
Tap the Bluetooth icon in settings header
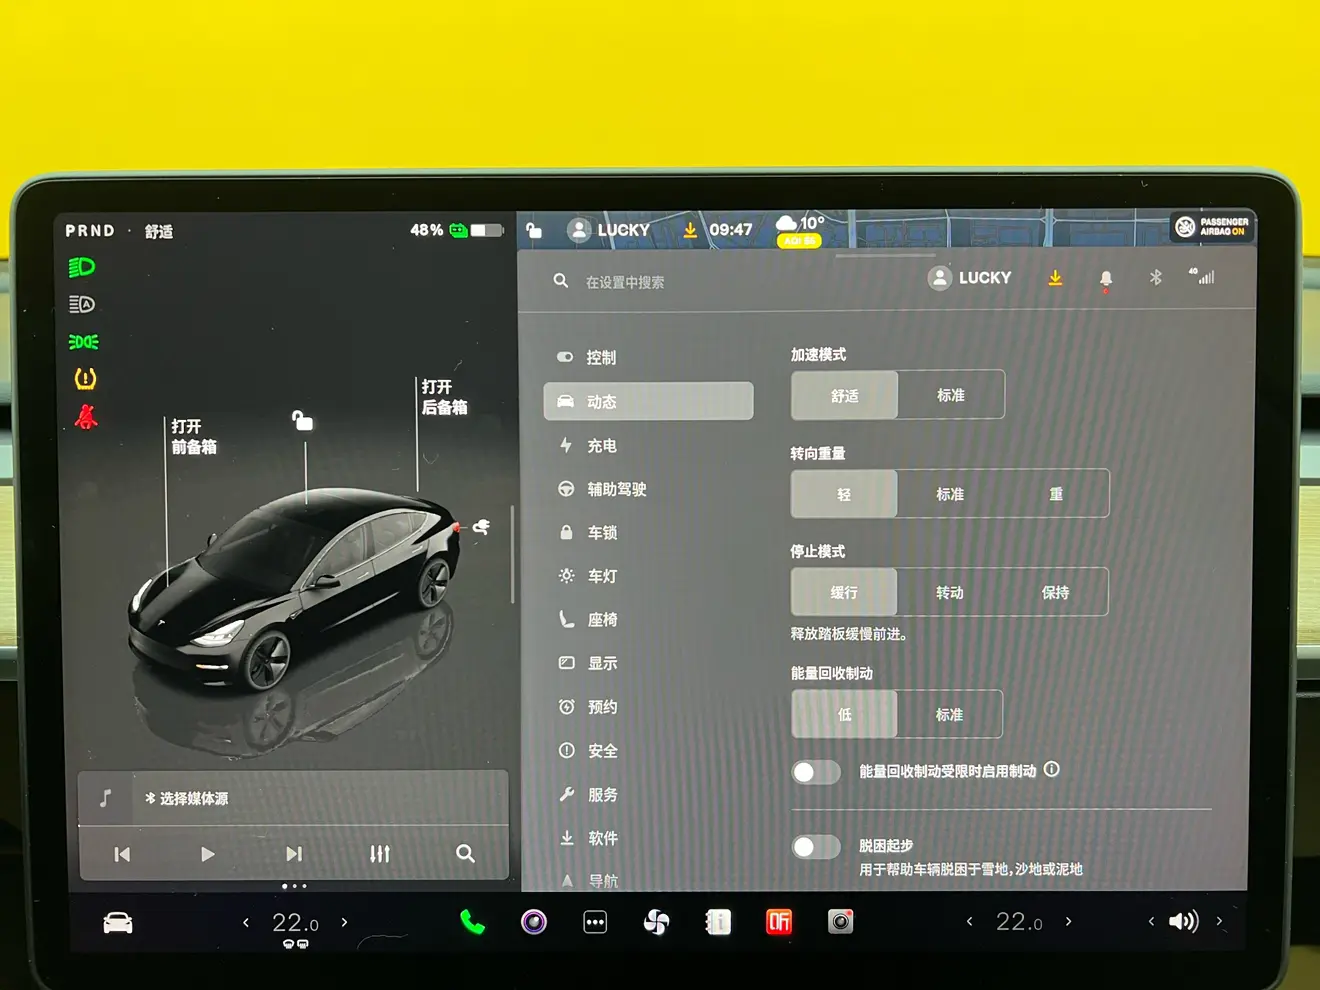click(x=1155, y=278)
